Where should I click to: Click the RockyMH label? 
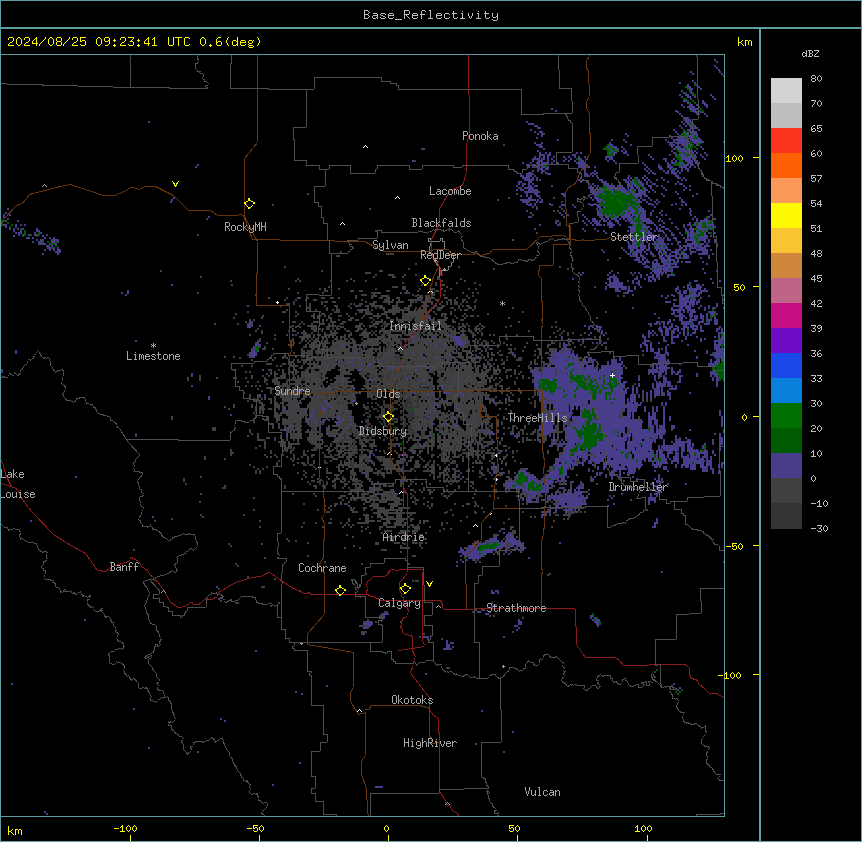click(x=245, y=227)
